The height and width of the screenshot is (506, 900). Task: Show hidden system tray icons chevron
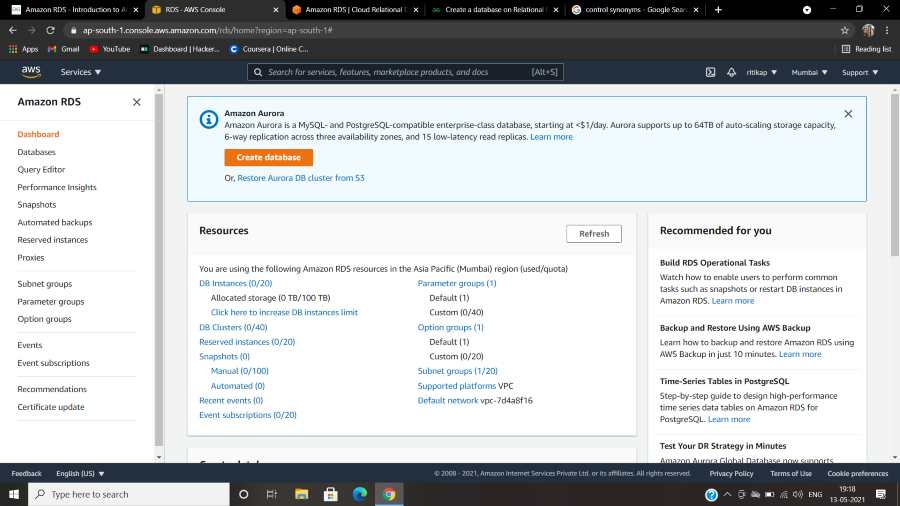point(727,495)
